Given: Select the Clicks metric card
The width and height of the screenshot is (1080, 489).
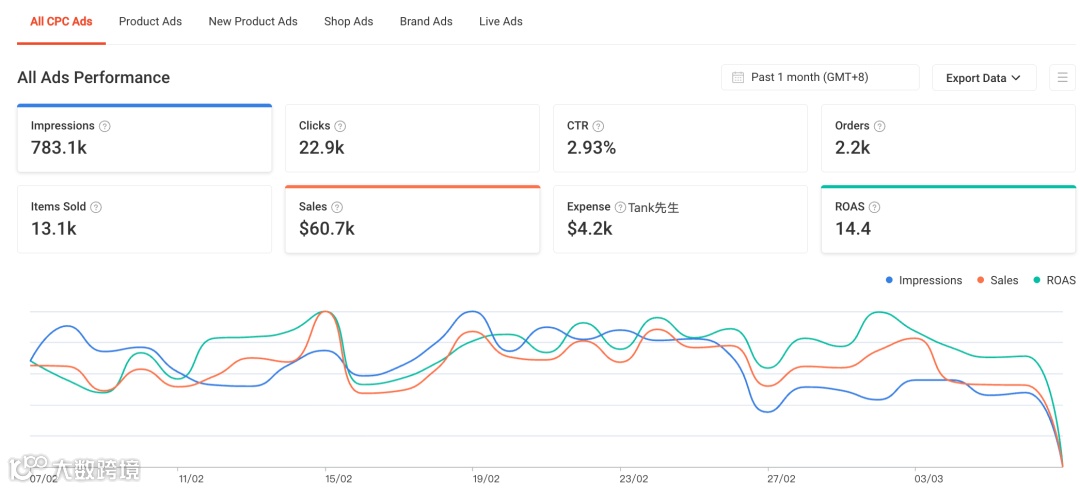Looking at the screenshot, I should tap(412, 138).
